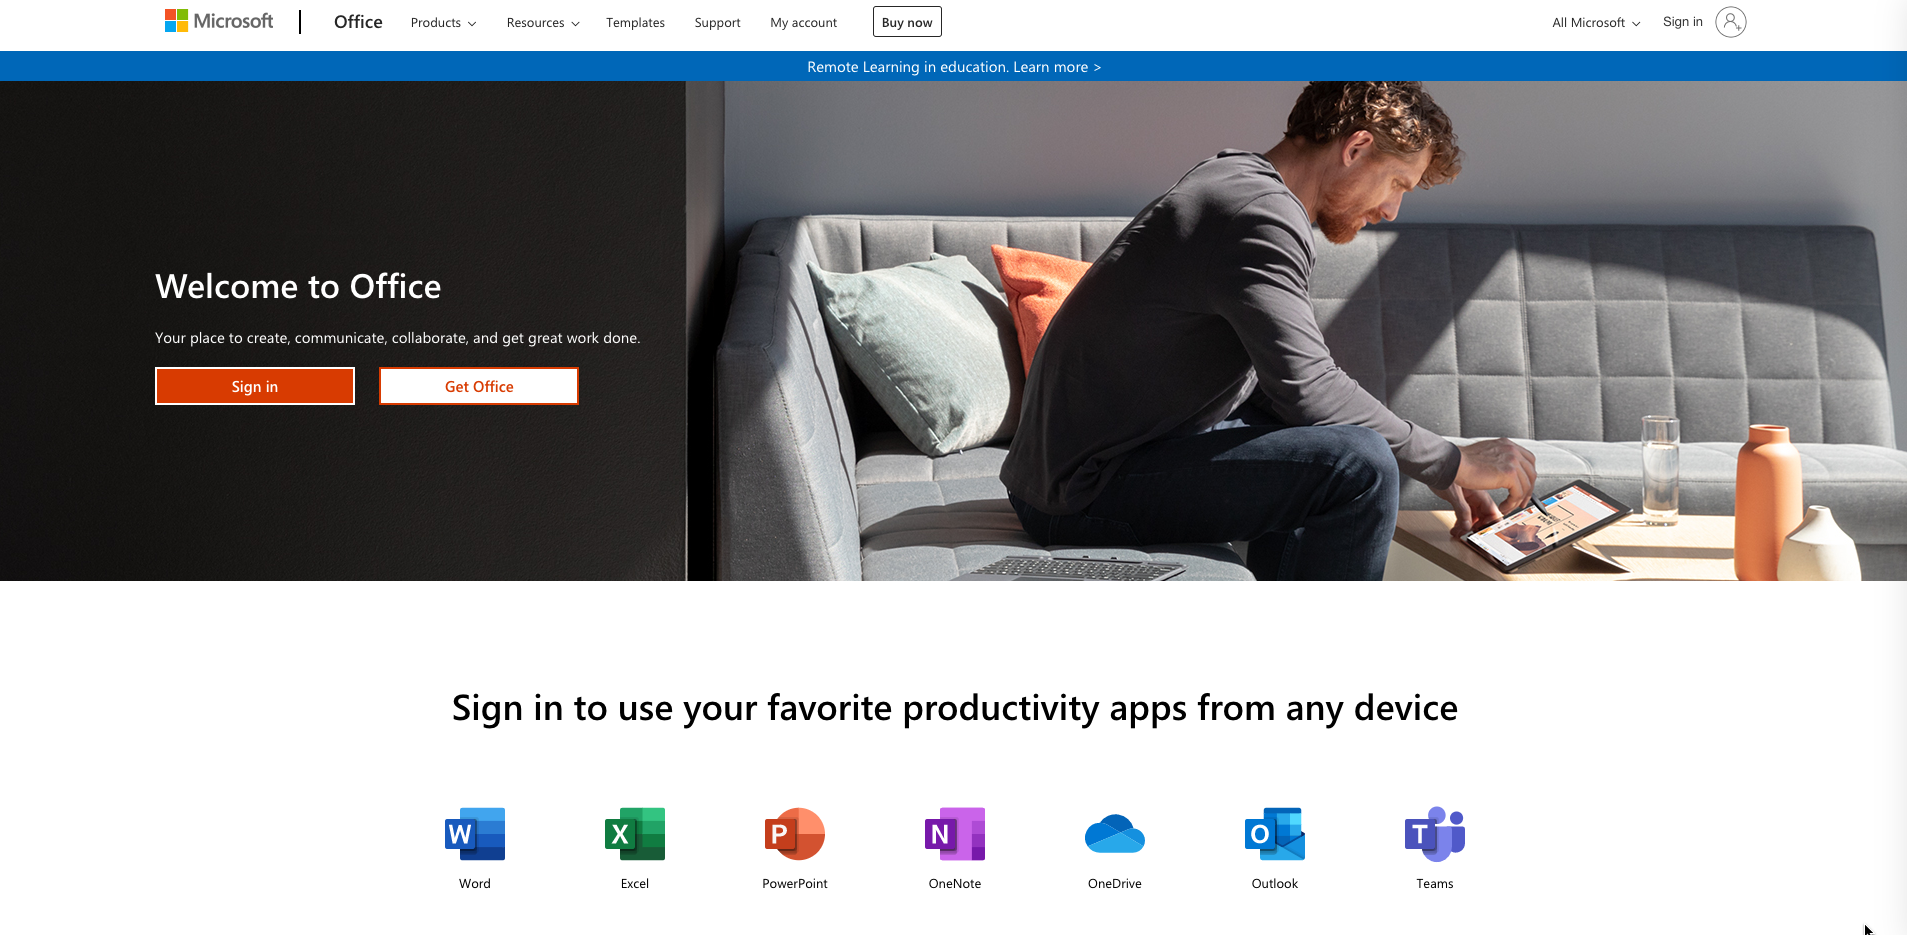Click the account profile icon
Screen dimensions: 1907x935
[1731, 21]
